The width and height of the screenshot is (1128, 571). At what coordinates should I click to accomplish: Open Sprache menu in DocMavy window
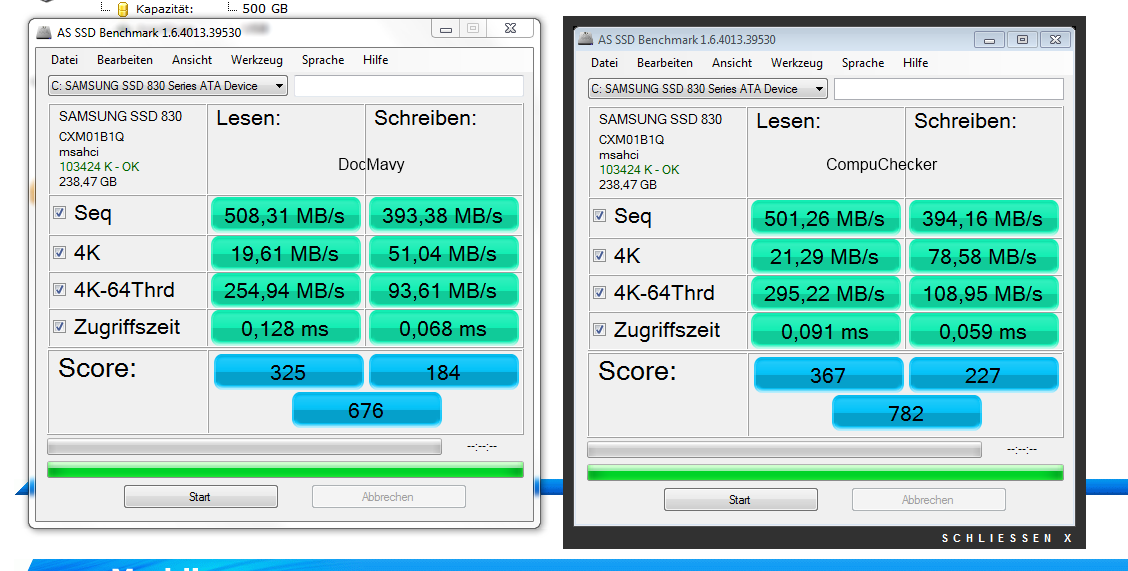coord(323,60)
